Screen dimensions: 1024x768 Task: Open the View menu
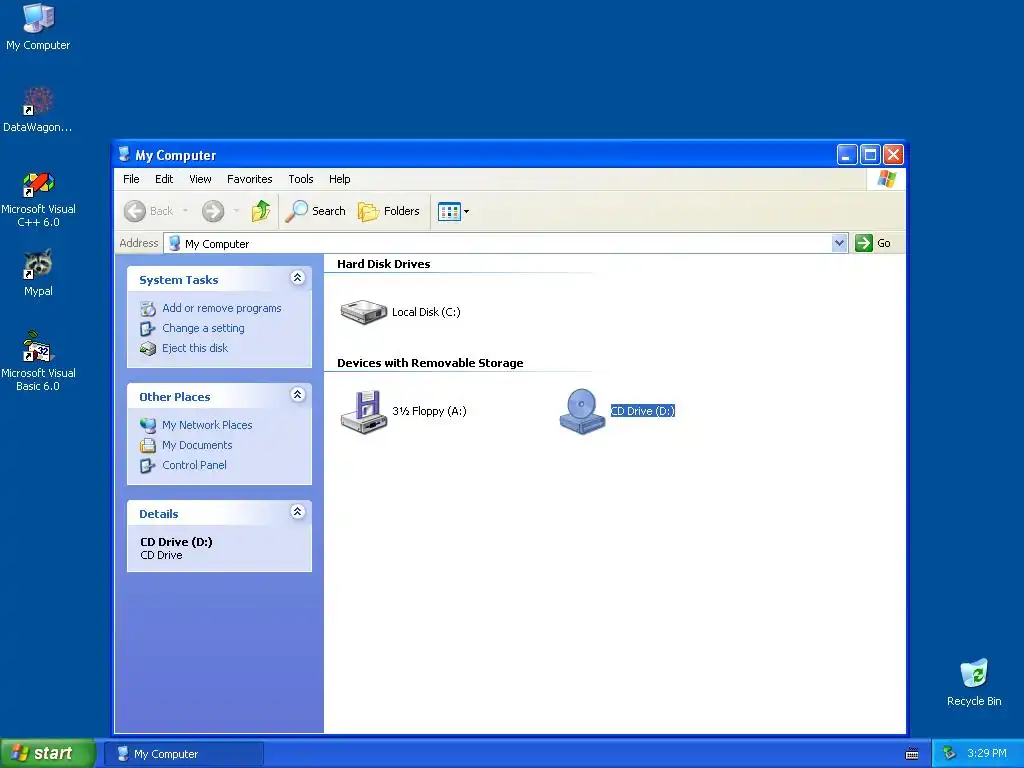(x=200, y=179)
